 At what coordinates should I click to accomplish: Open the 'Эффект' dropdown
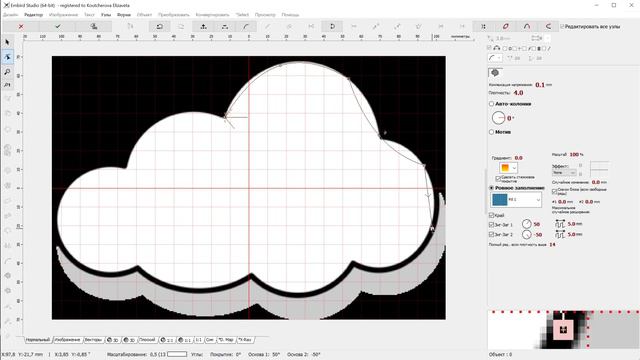pyautogui.click(x=564, y=173)
